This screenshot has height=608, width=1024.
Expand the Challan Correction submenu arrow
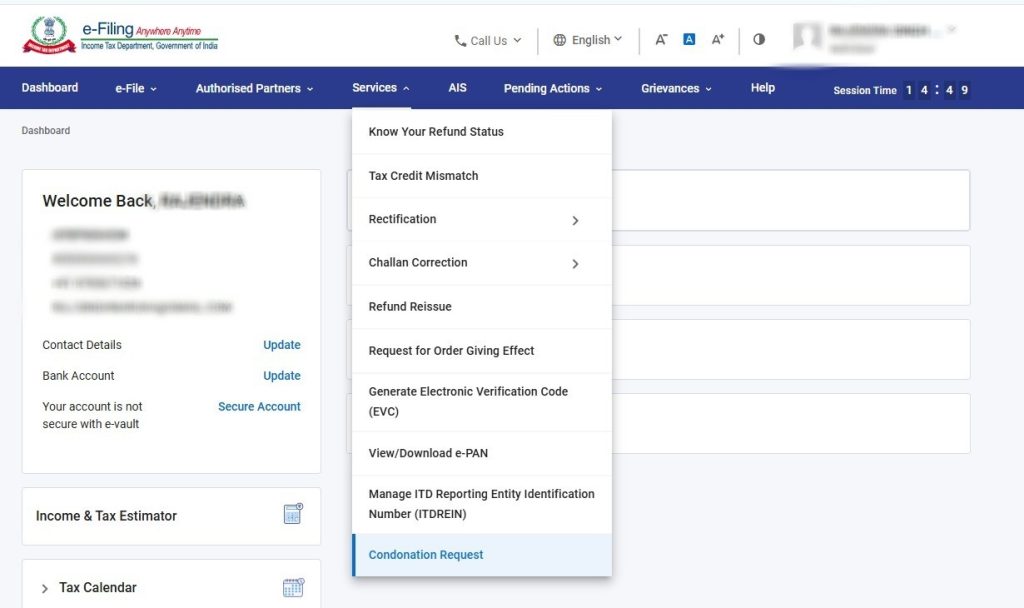coord(575,264)
